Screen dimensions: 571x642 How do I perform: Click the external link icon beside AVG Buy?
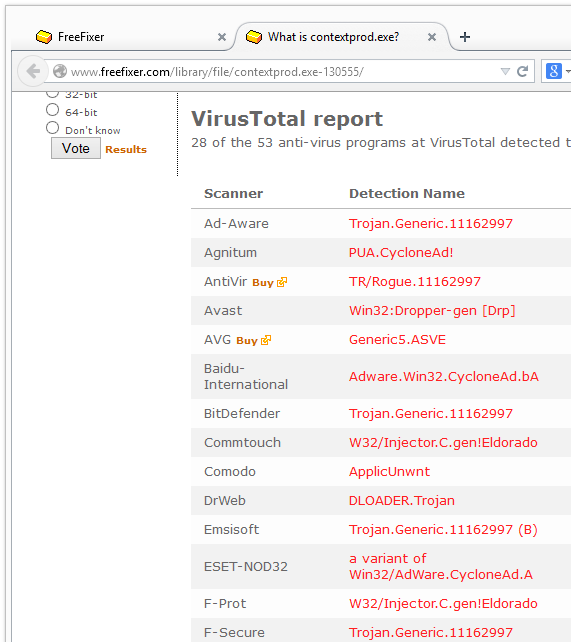(266, 340)
